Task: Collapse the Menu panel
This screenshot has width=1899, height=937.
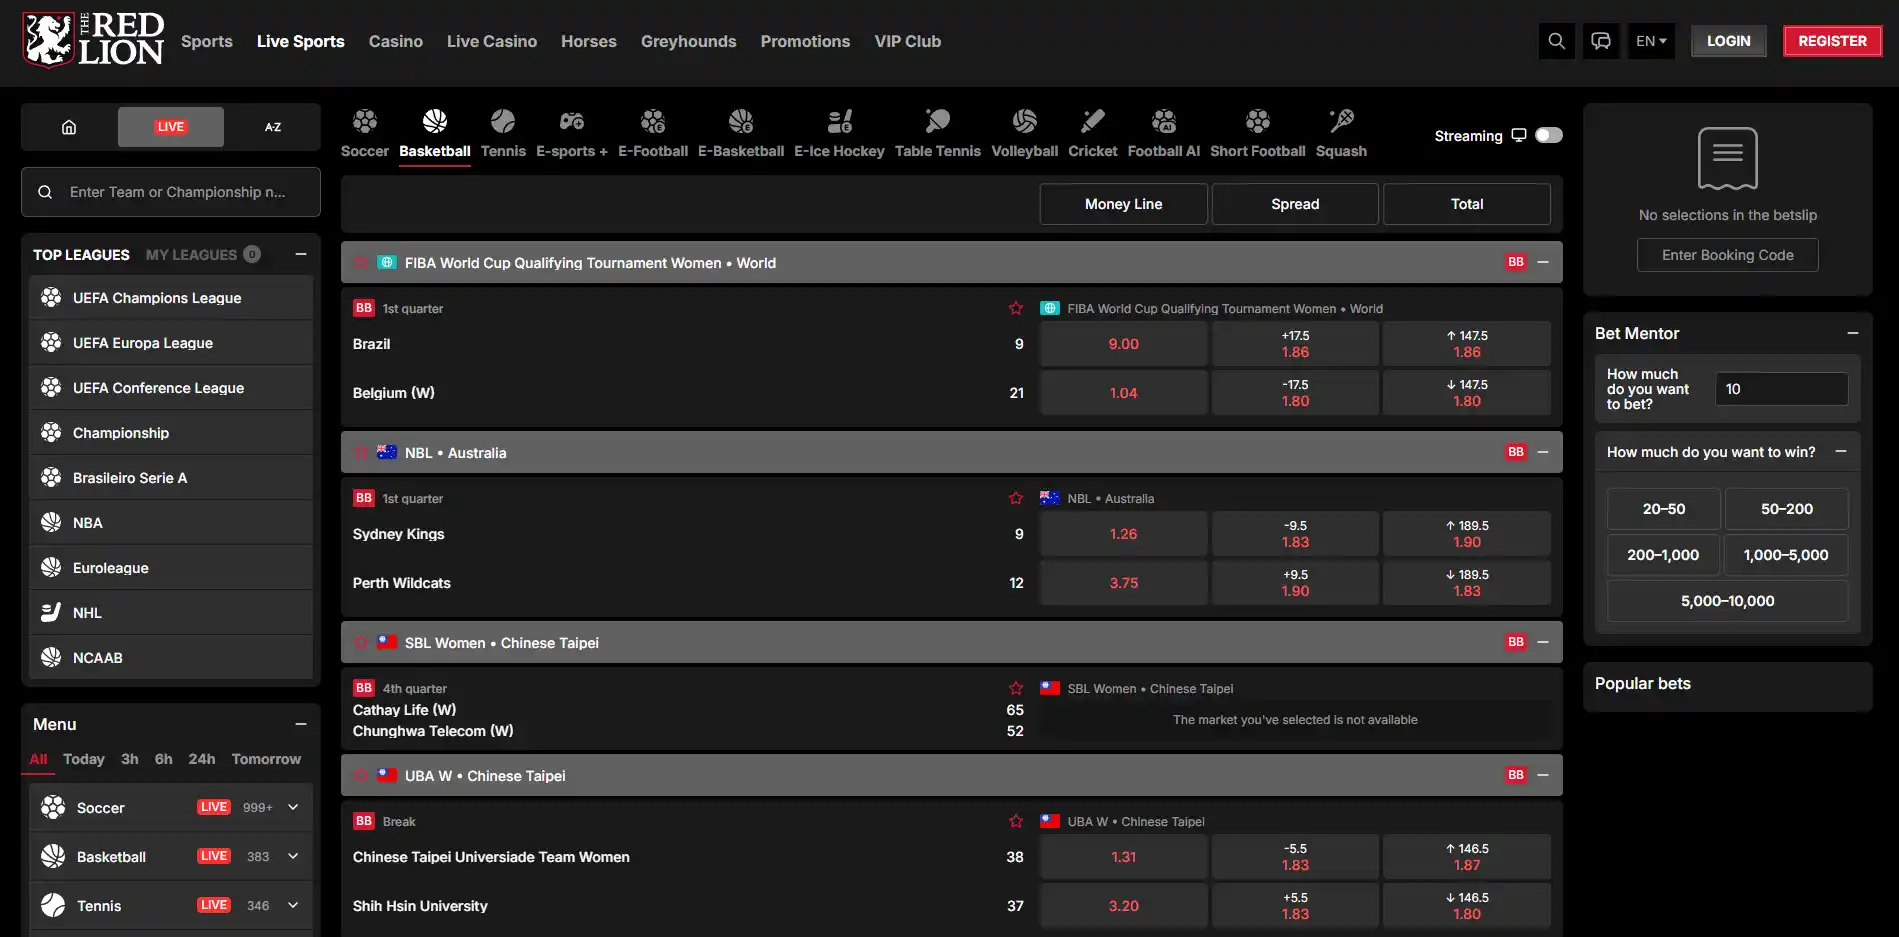Action: pyautogui.click(x=300, y=724)
